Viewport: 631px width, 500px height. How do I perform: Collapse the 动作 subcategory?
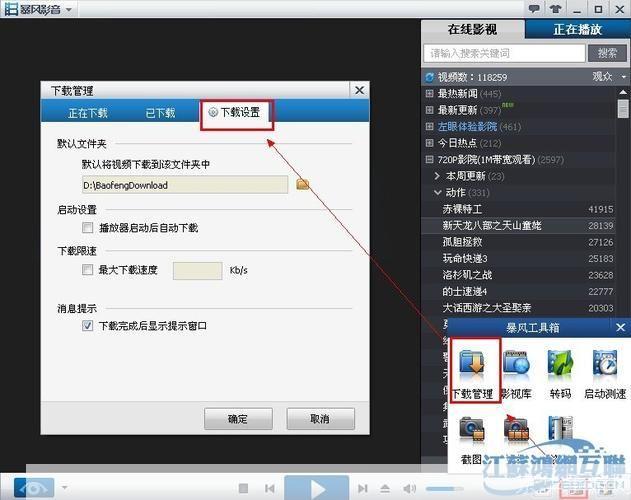(437, 192)
